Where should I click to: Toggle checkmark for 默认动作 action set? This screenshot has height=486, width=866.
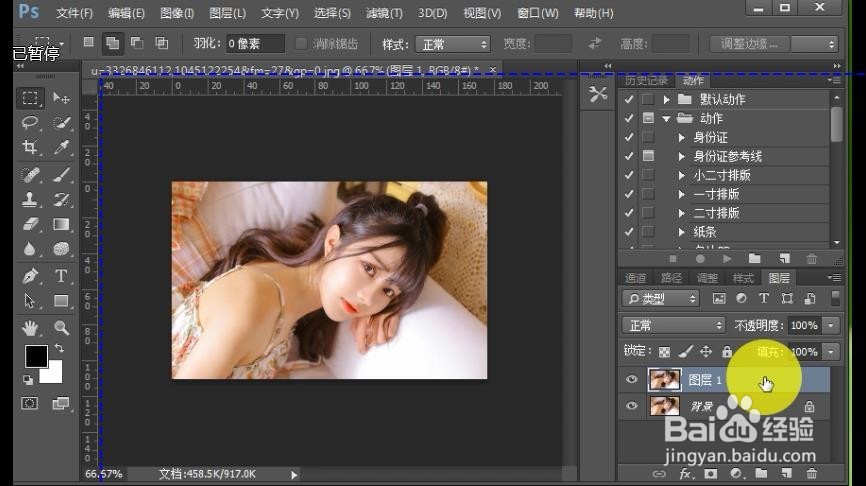point(629,99)
